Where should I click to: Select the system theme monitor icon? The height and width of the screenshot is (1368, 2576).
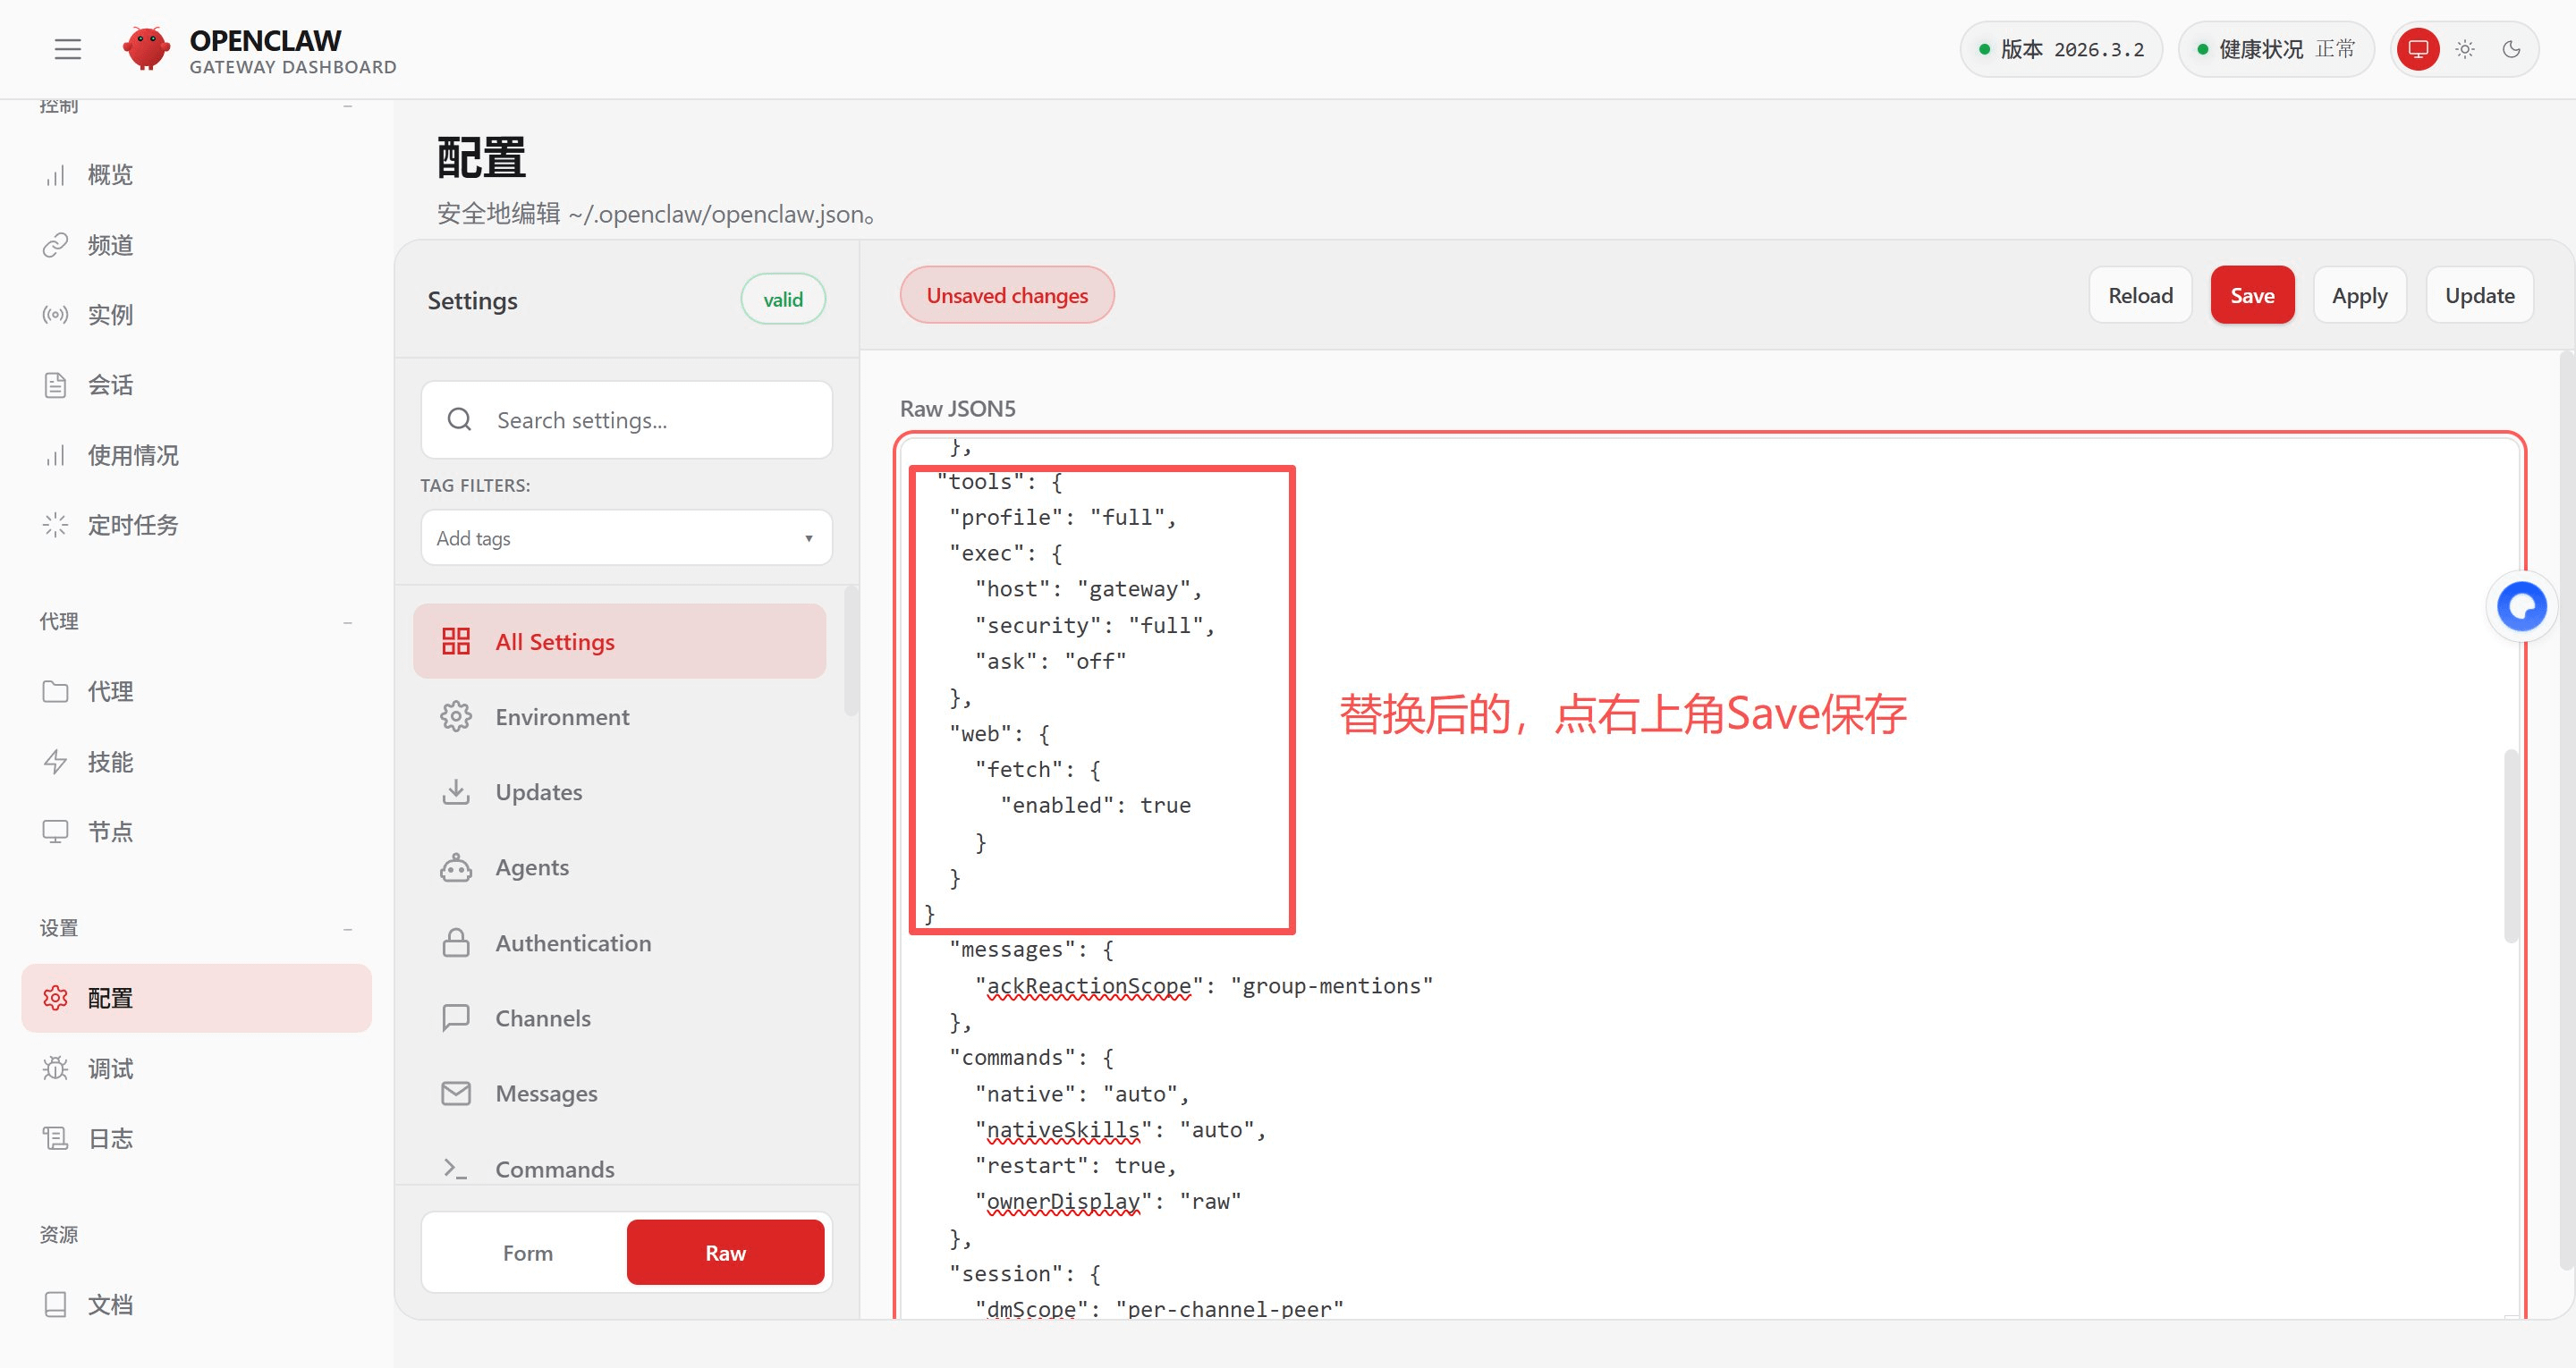(2418, 49)
